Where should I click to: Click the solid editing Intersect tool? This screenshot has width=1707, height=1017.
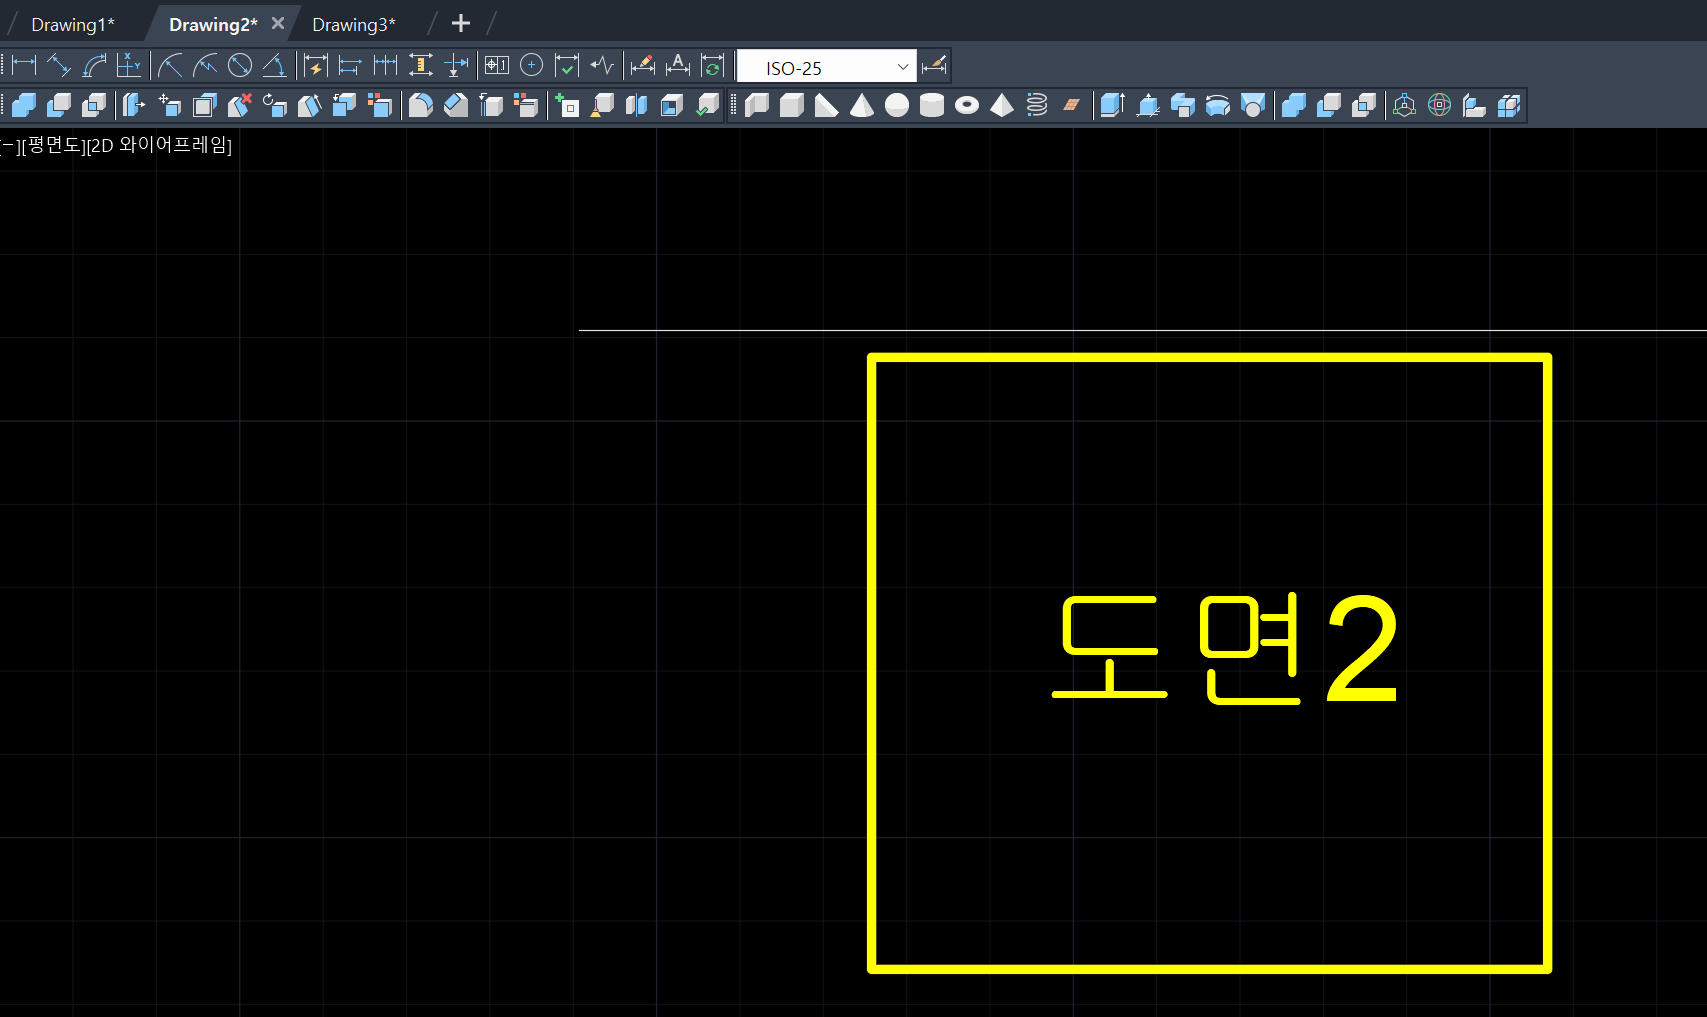(x=94, y=105)
